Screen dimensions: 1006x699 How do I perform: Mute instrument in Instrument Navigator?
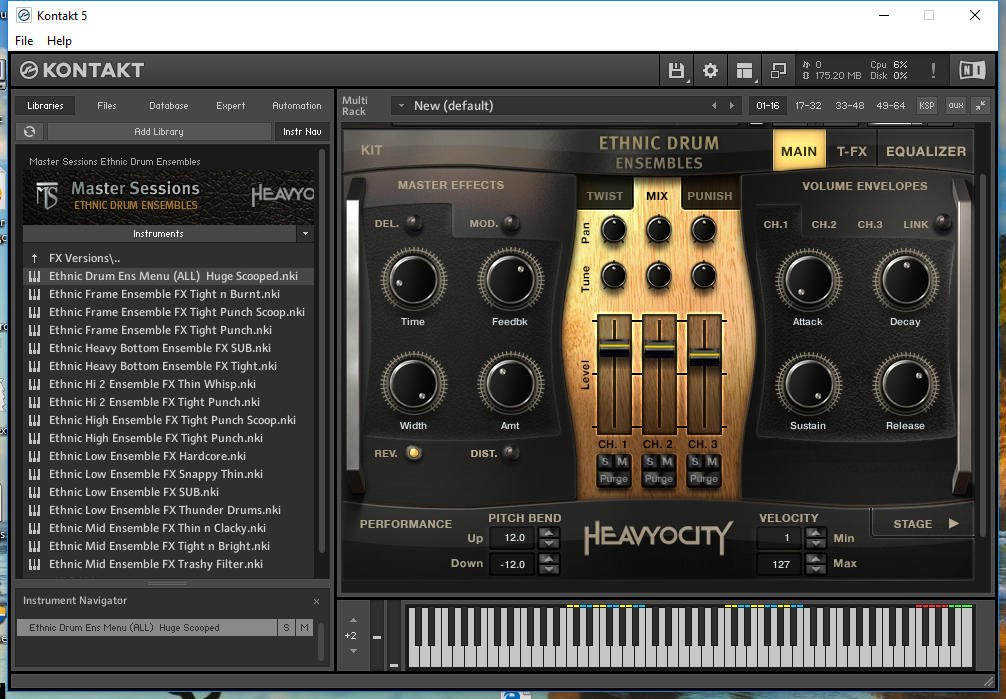pyautogui.click(x=304, y=628)
